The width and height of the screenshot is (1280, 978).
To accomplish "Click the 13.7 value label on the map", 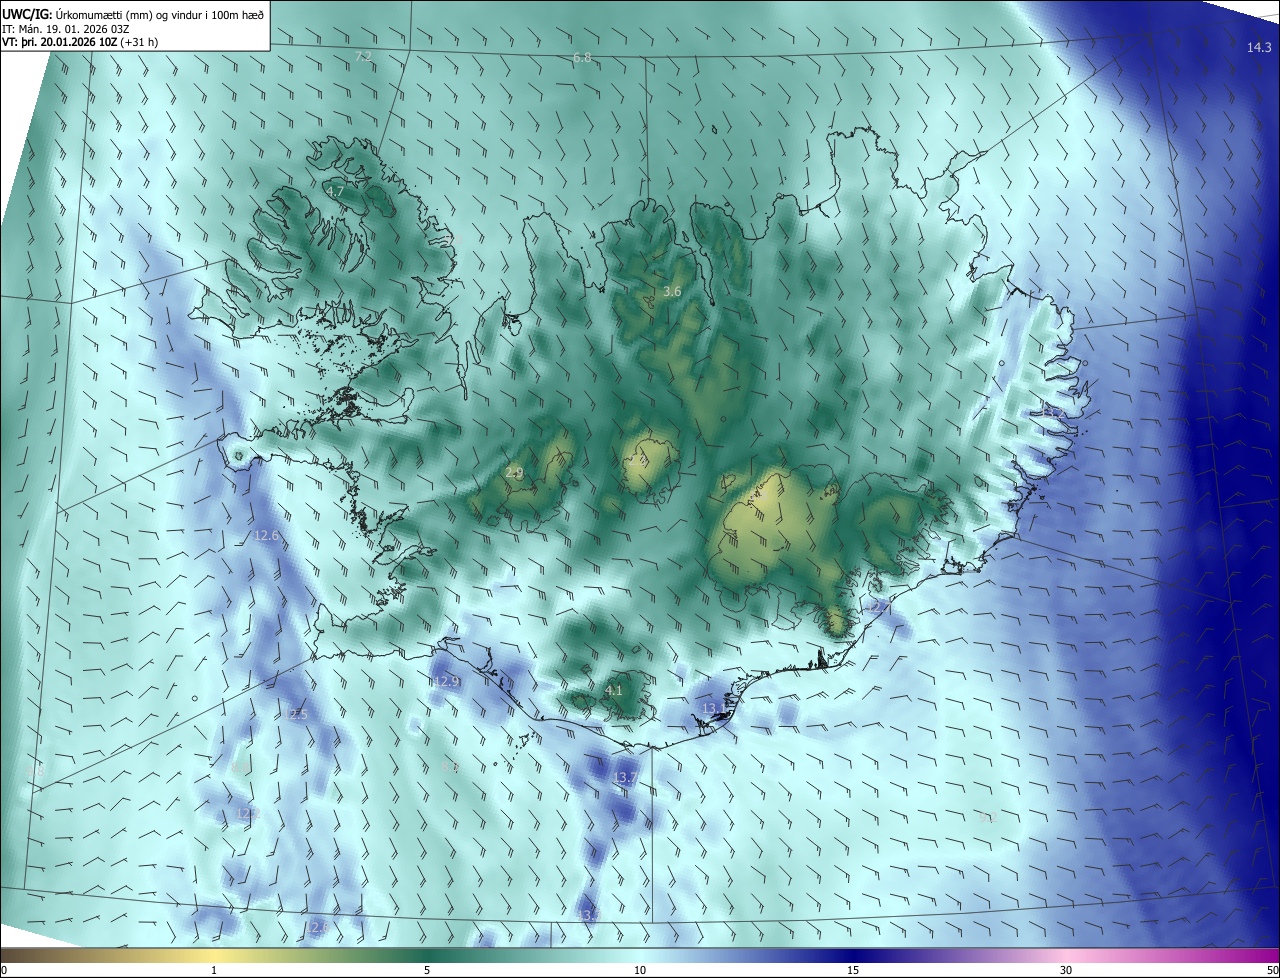I will [625, 777].
